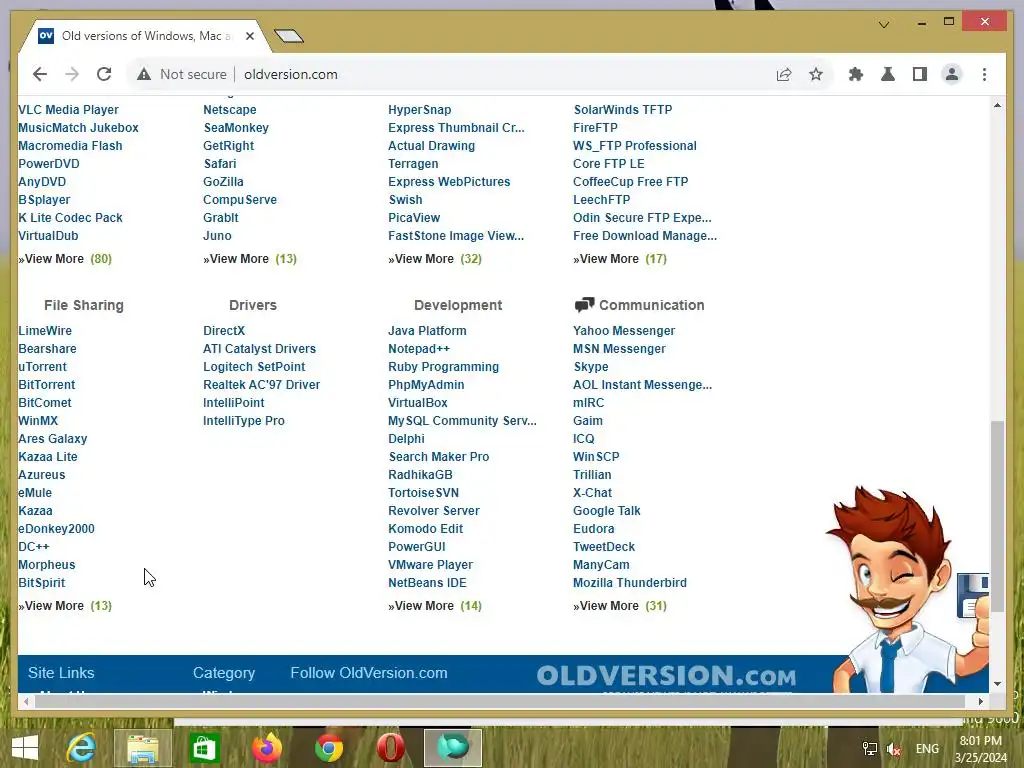Screen dimensions: 1024x768
Task: Launch Firefox from the taskbar
Action: (266, 748)
